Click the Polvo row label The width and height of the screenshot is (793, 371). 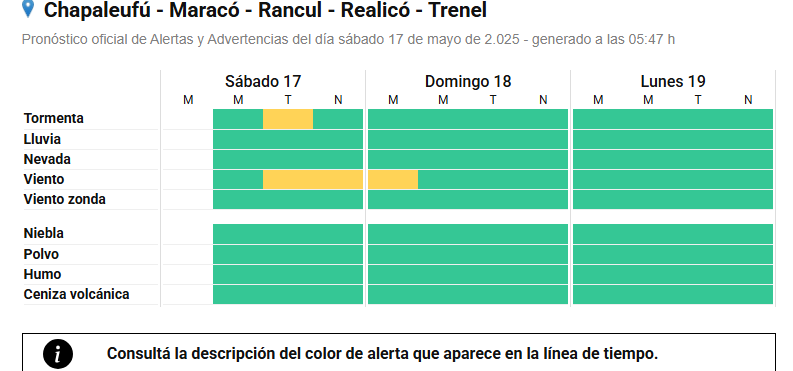tap(41, 254)
